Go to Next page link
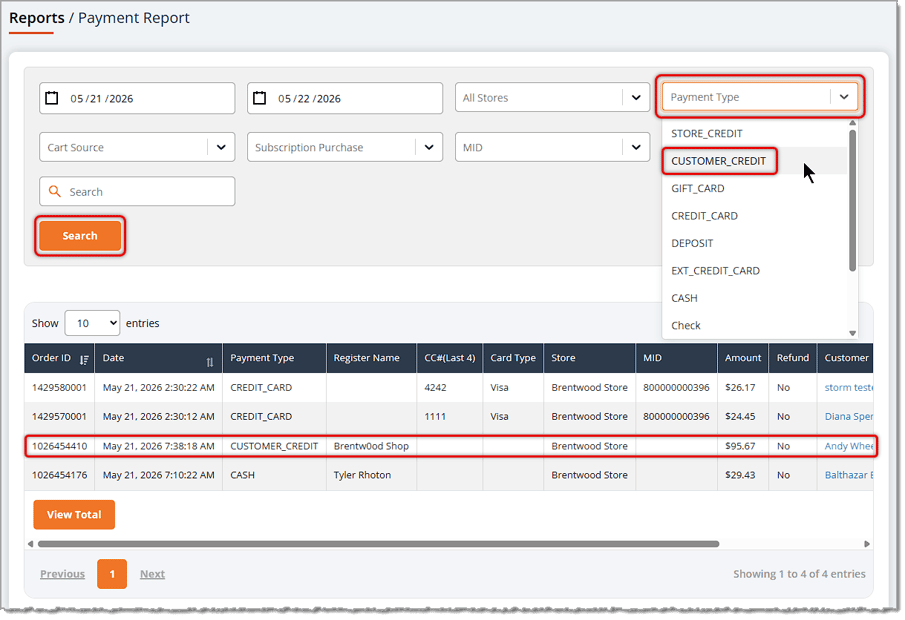Viewport: 905px width, 620px height. pyautogui.click(x=152, y=574)
